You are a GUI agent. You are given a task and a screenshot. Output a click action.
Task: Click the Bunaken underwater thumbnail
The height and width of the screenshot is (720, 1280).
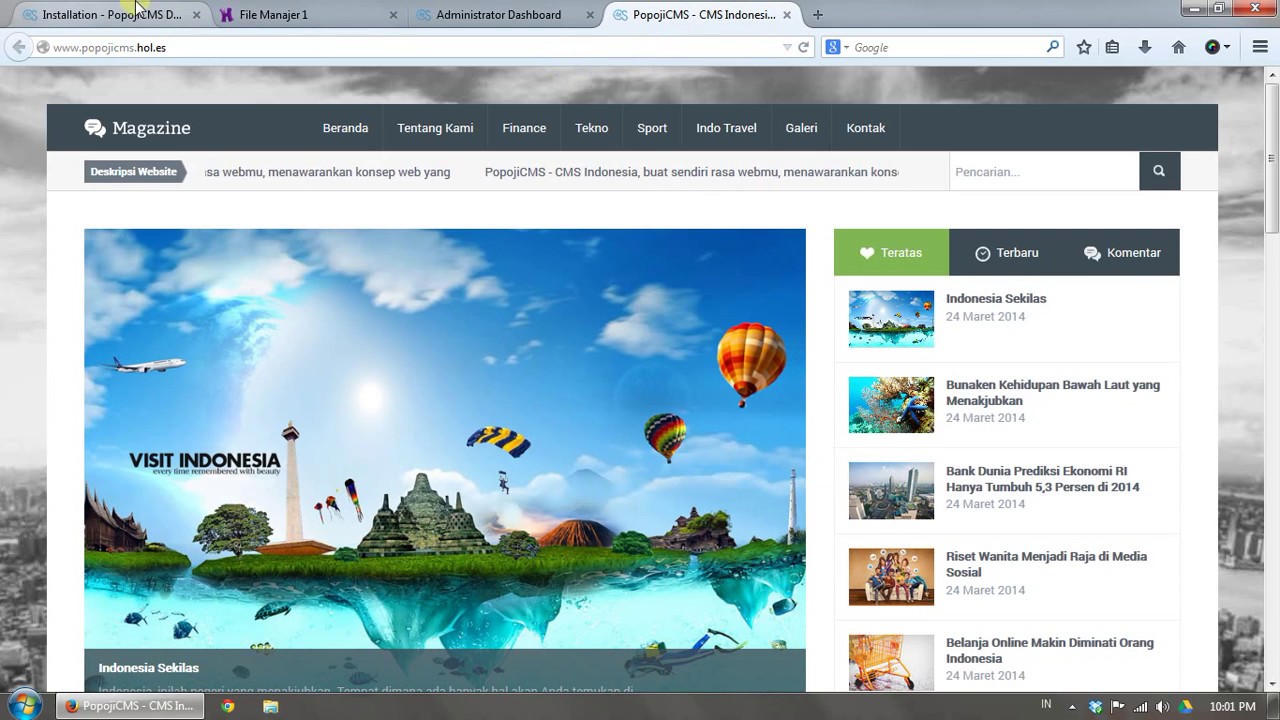coord(891,405)
